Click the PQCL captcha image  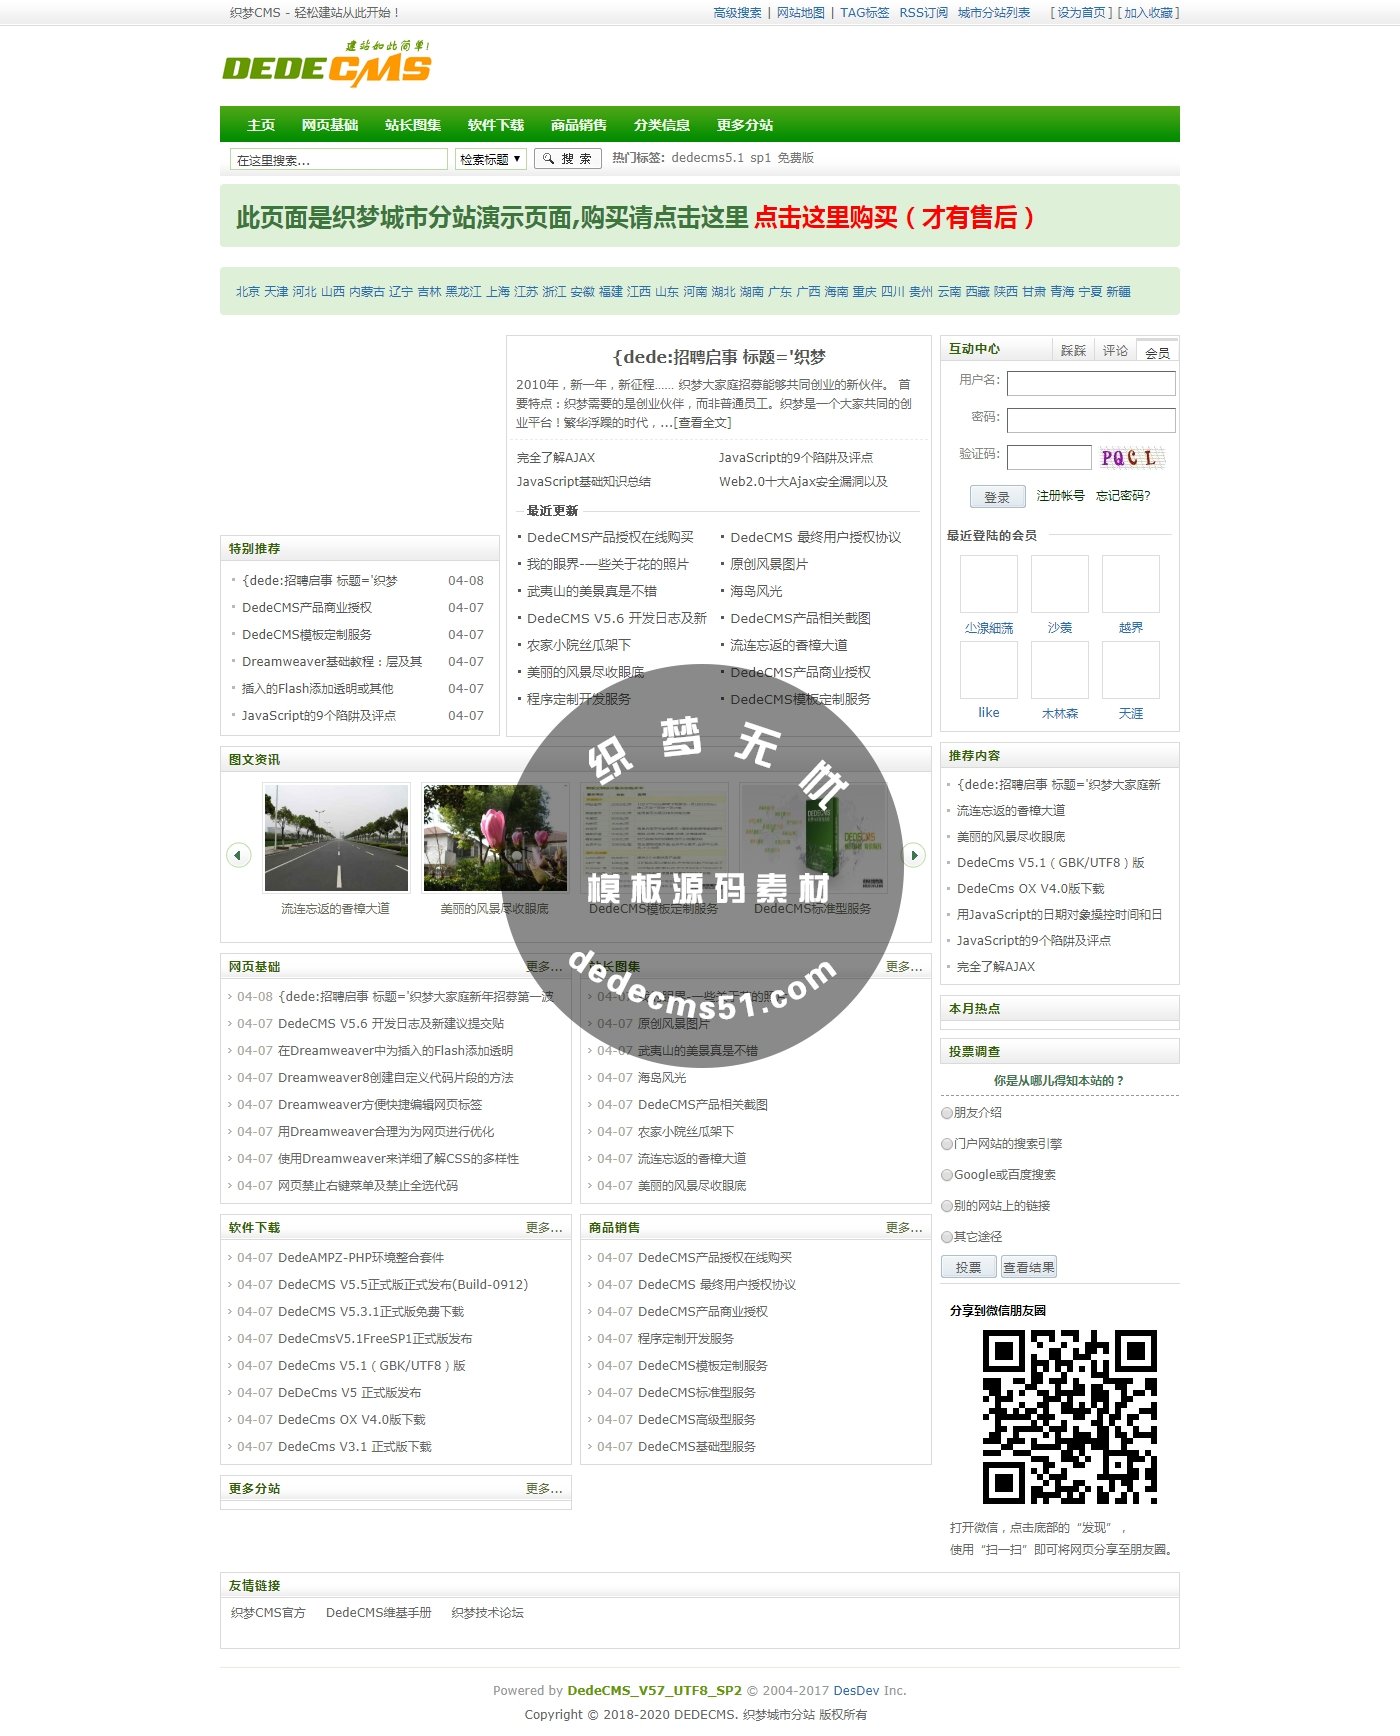coord(1131,458)
